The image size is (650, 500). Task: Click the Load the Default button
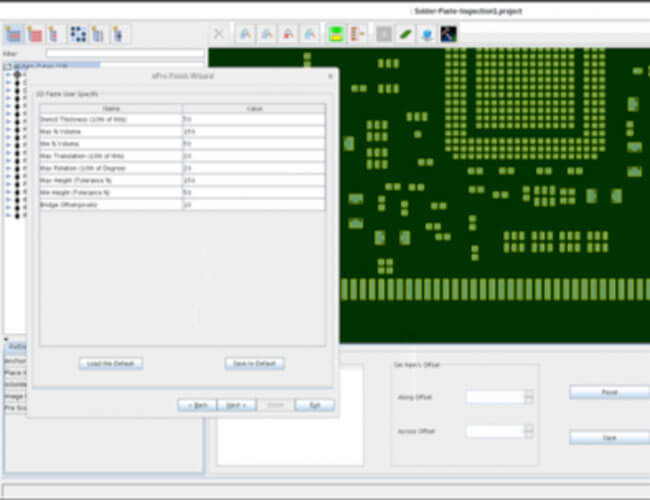pyautogui.click(x=111, y=363)
